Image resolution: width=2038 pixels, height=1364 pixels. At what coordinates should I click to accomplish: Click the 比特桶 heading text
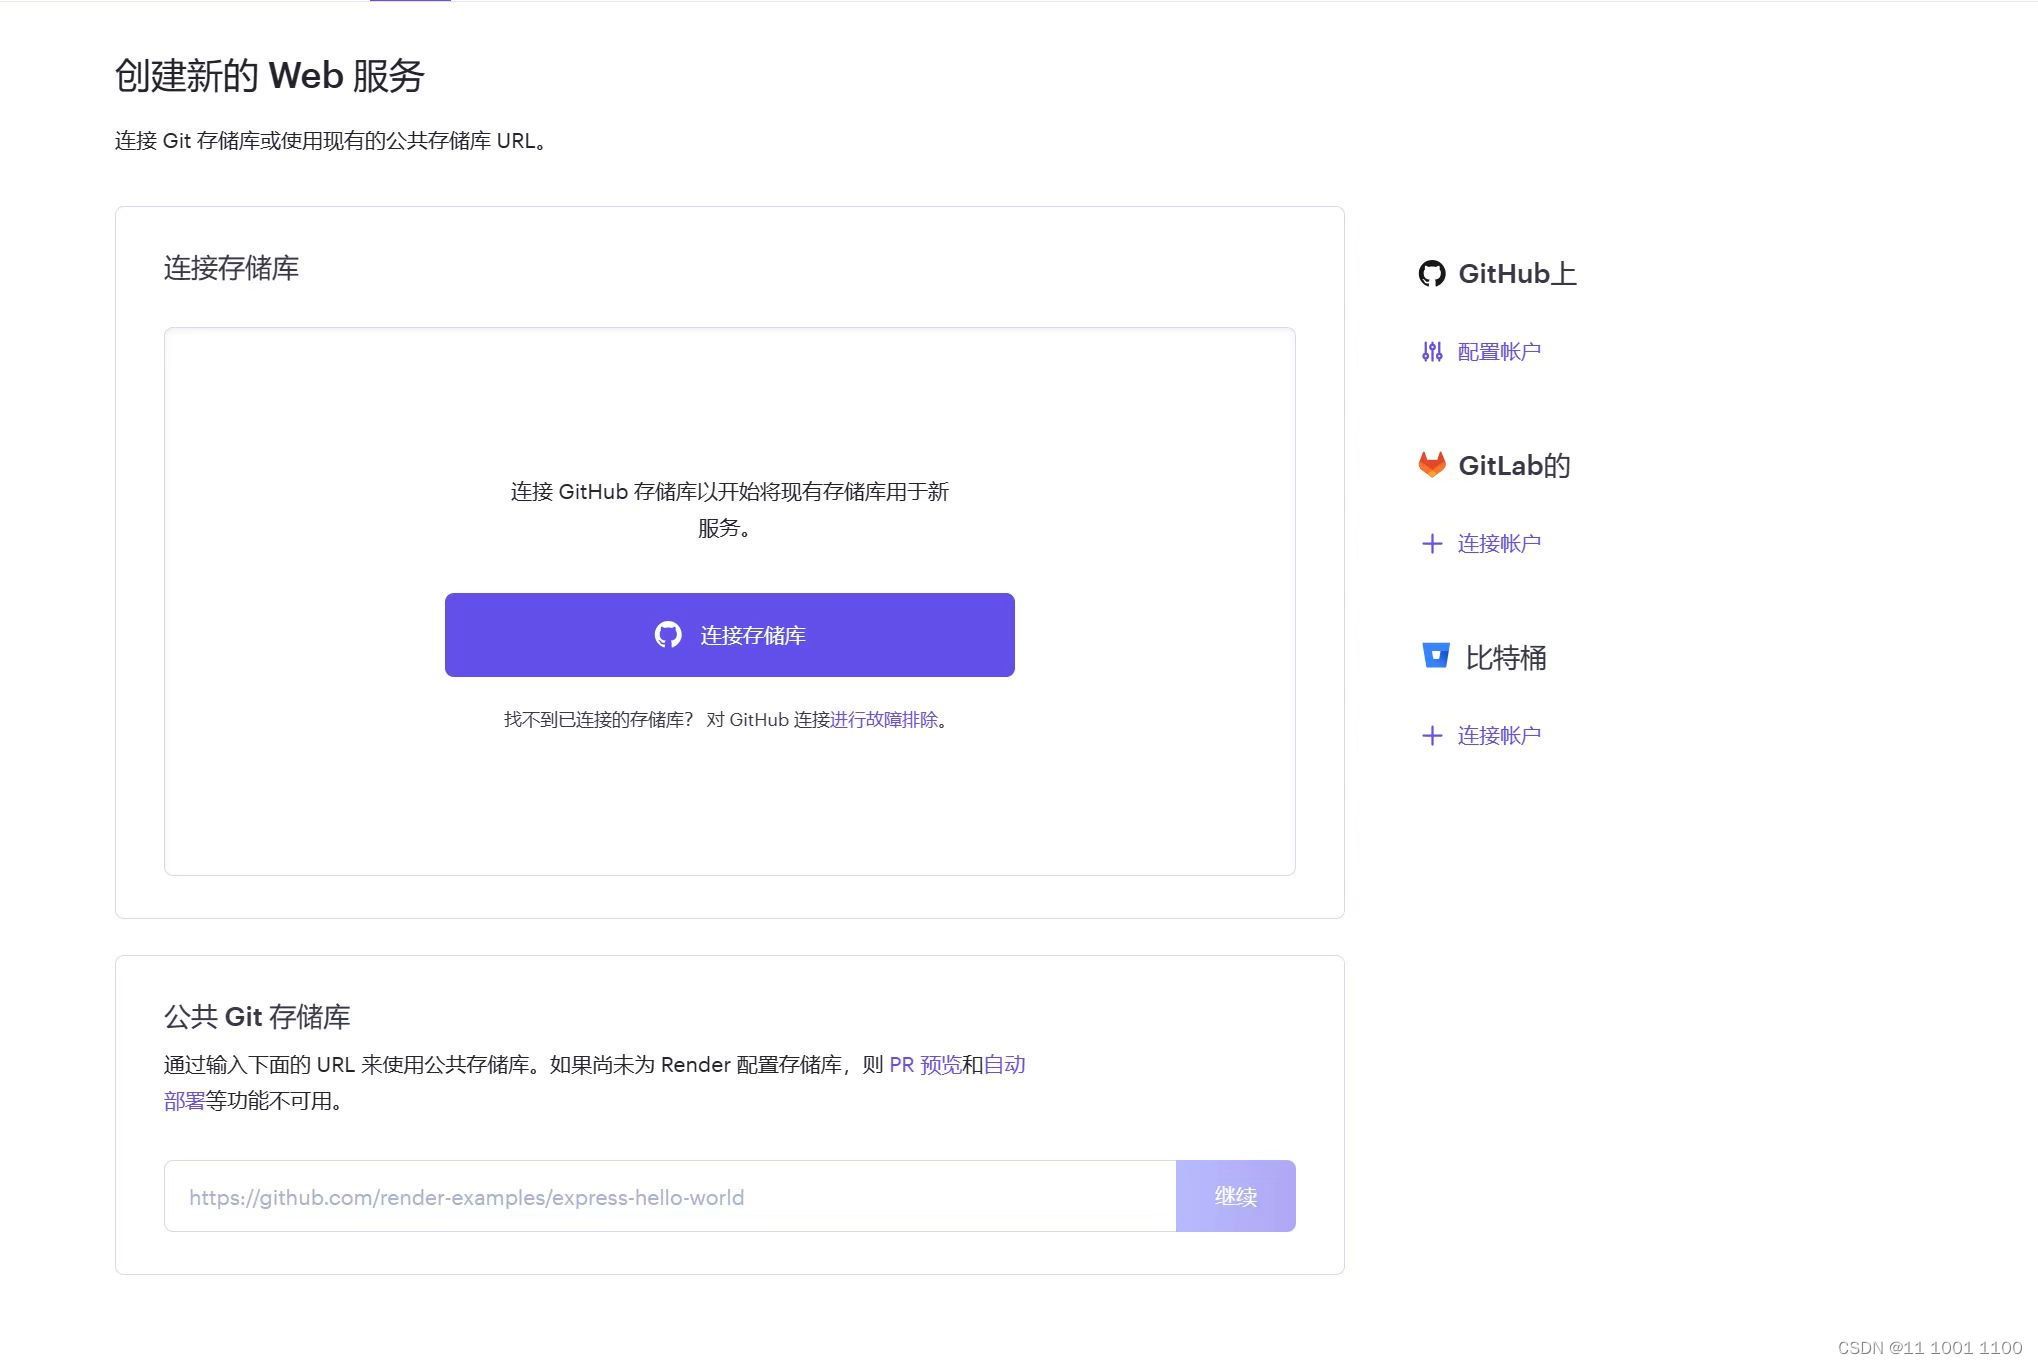[x=1505, y=657]
